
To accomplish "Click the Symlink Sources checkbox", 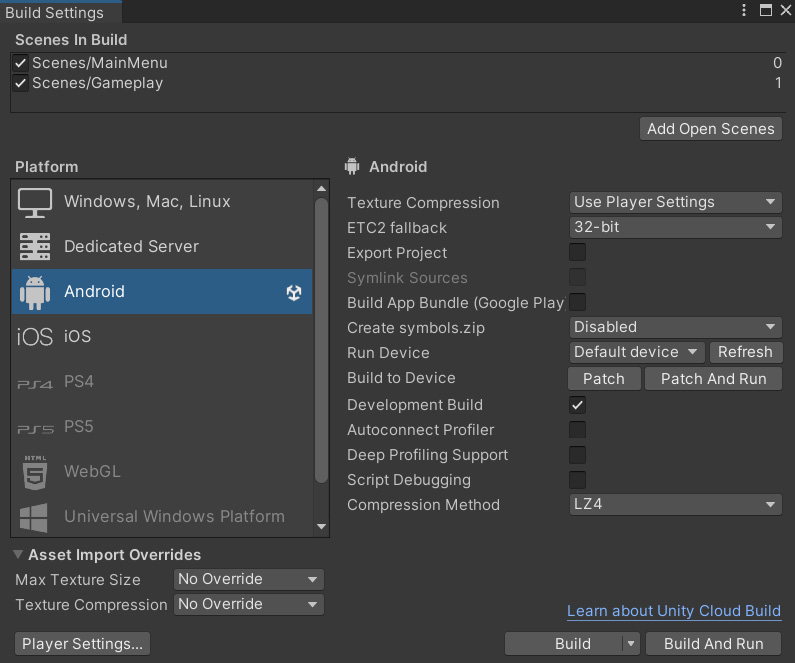I will pyautogui.click(x=577, y=277).
